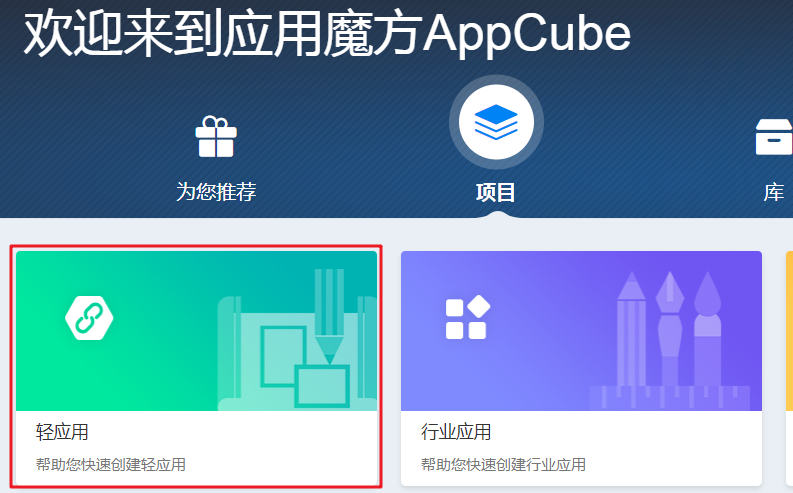Viewport: 793px width, 493px height.
Task: Click the hexagon chain-link icon in 轻应用 card
Action: 89,318
